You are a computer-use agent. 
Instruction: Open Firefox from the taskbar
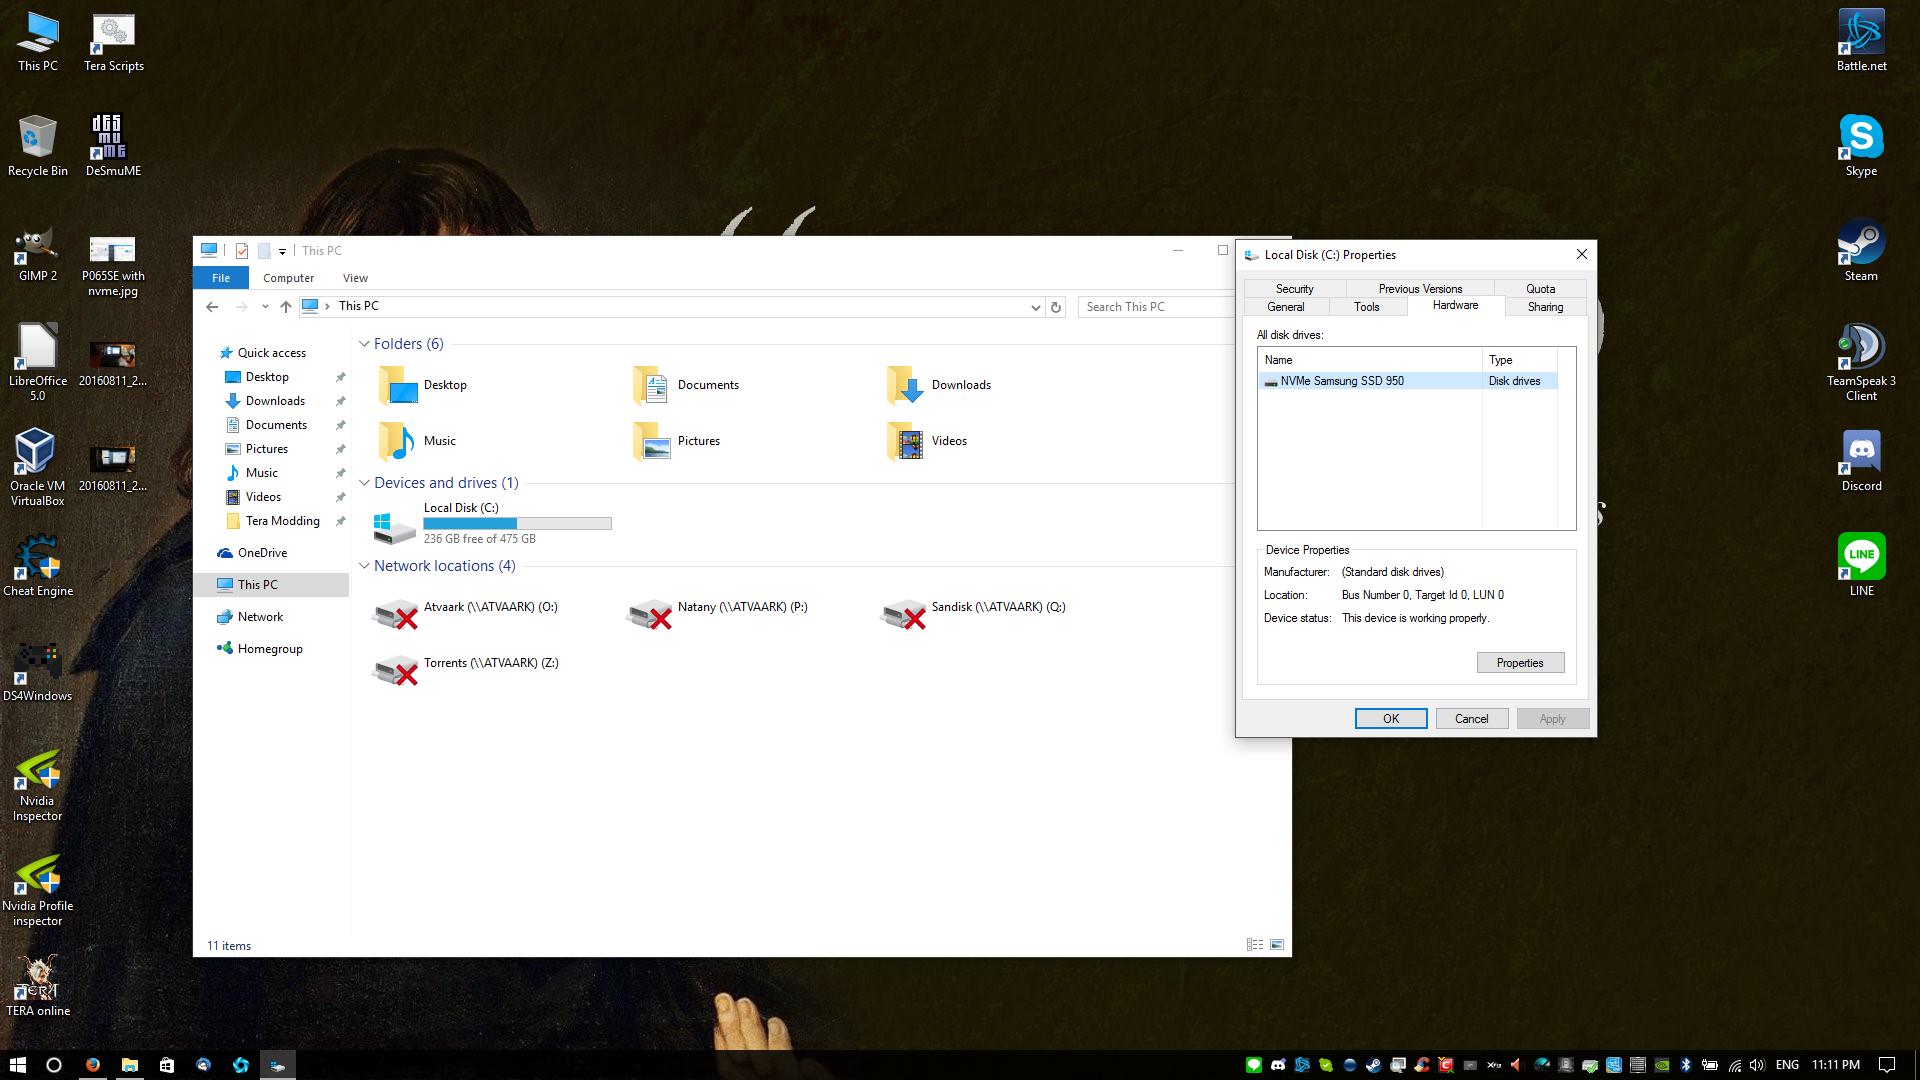click(x=92, y=1065)
